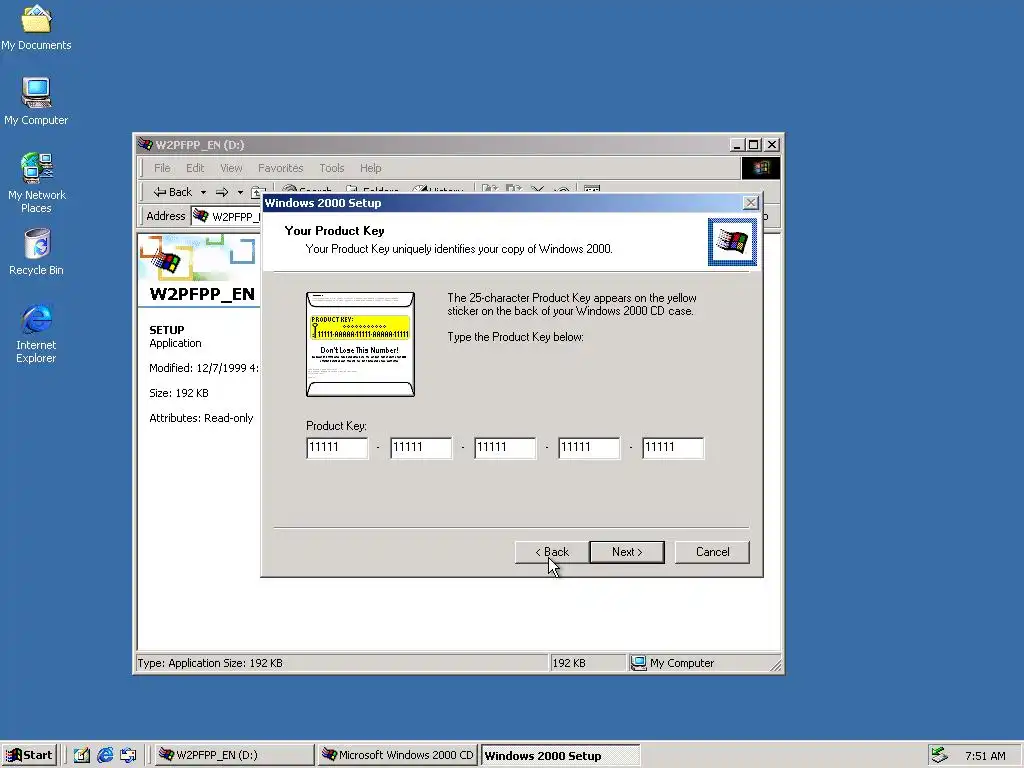
Task: Click taskbar clock showing 7:51 AM
Action: 985,756
